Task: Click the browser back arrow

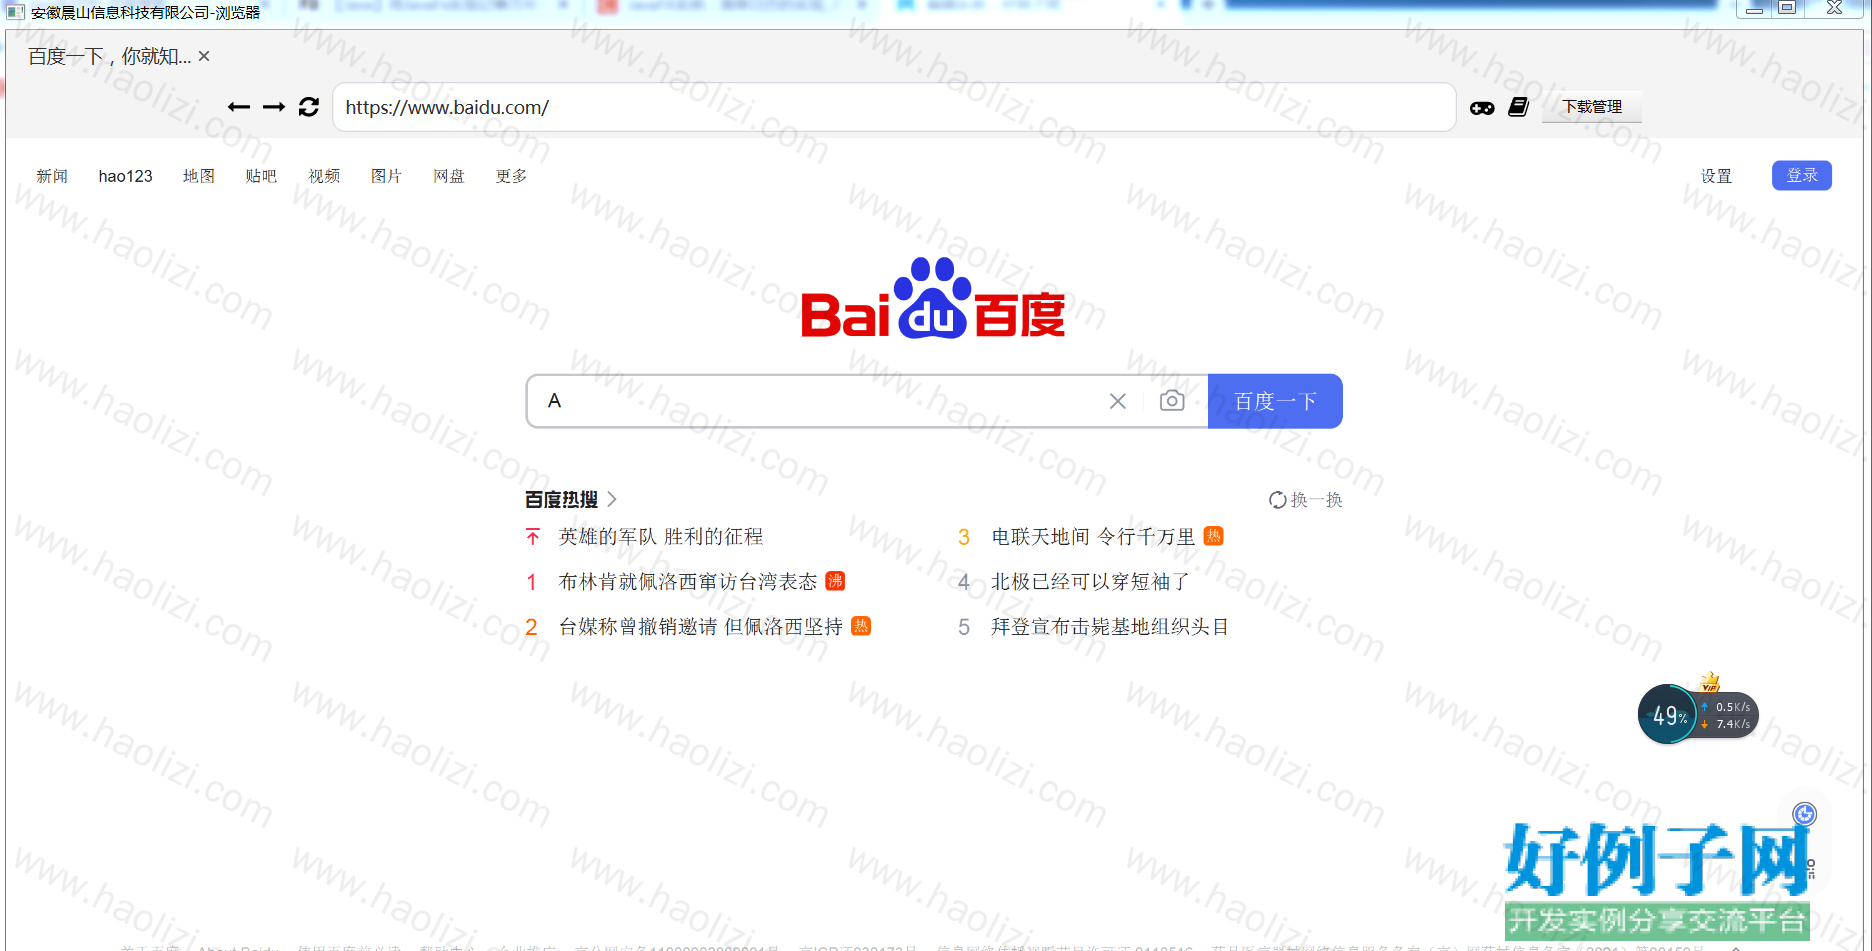Action: (x=239, y=107)
